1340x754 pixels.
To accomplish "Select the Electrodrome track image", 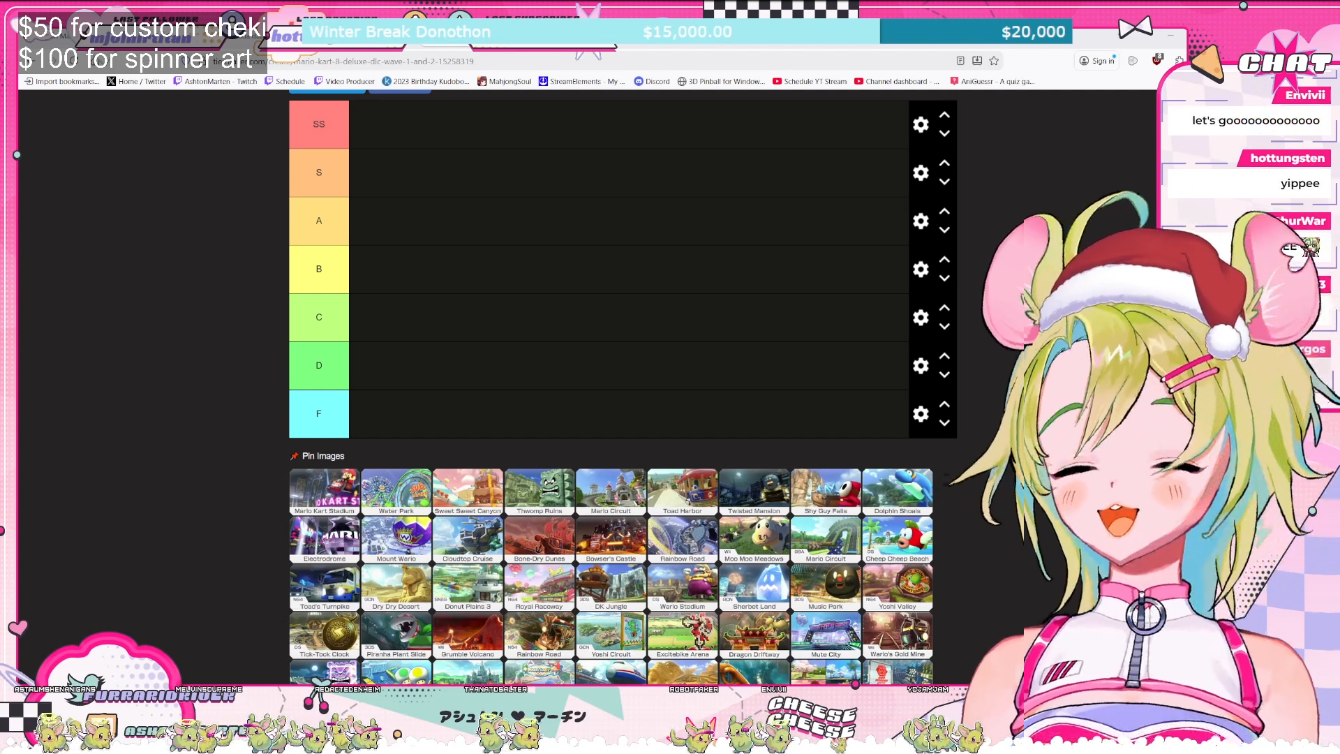I will 325,540.
